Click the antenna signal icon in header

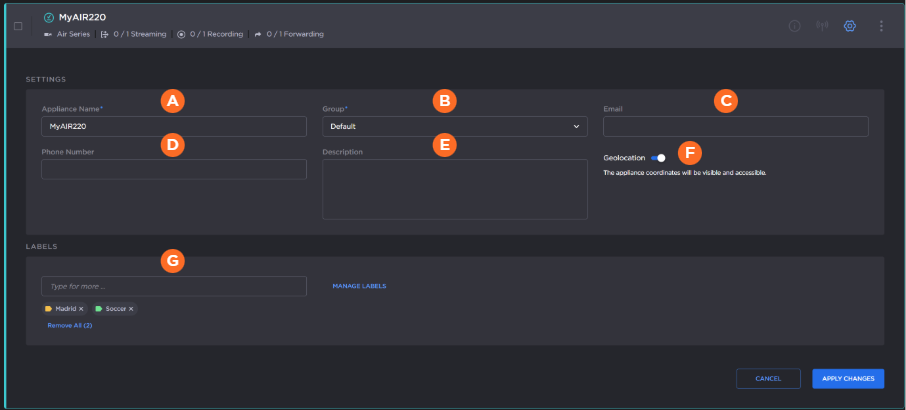tap(823, 26)
